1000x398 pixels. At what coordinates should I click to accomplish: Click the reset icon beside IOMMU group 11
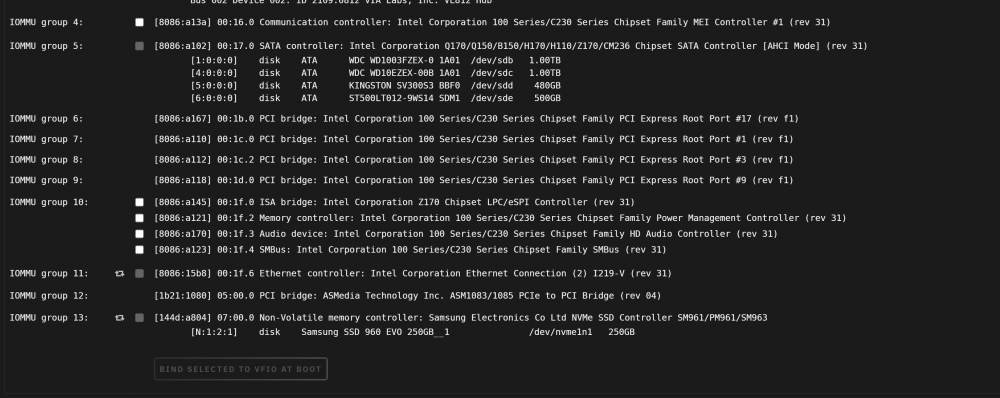click(x=119, y=274)
